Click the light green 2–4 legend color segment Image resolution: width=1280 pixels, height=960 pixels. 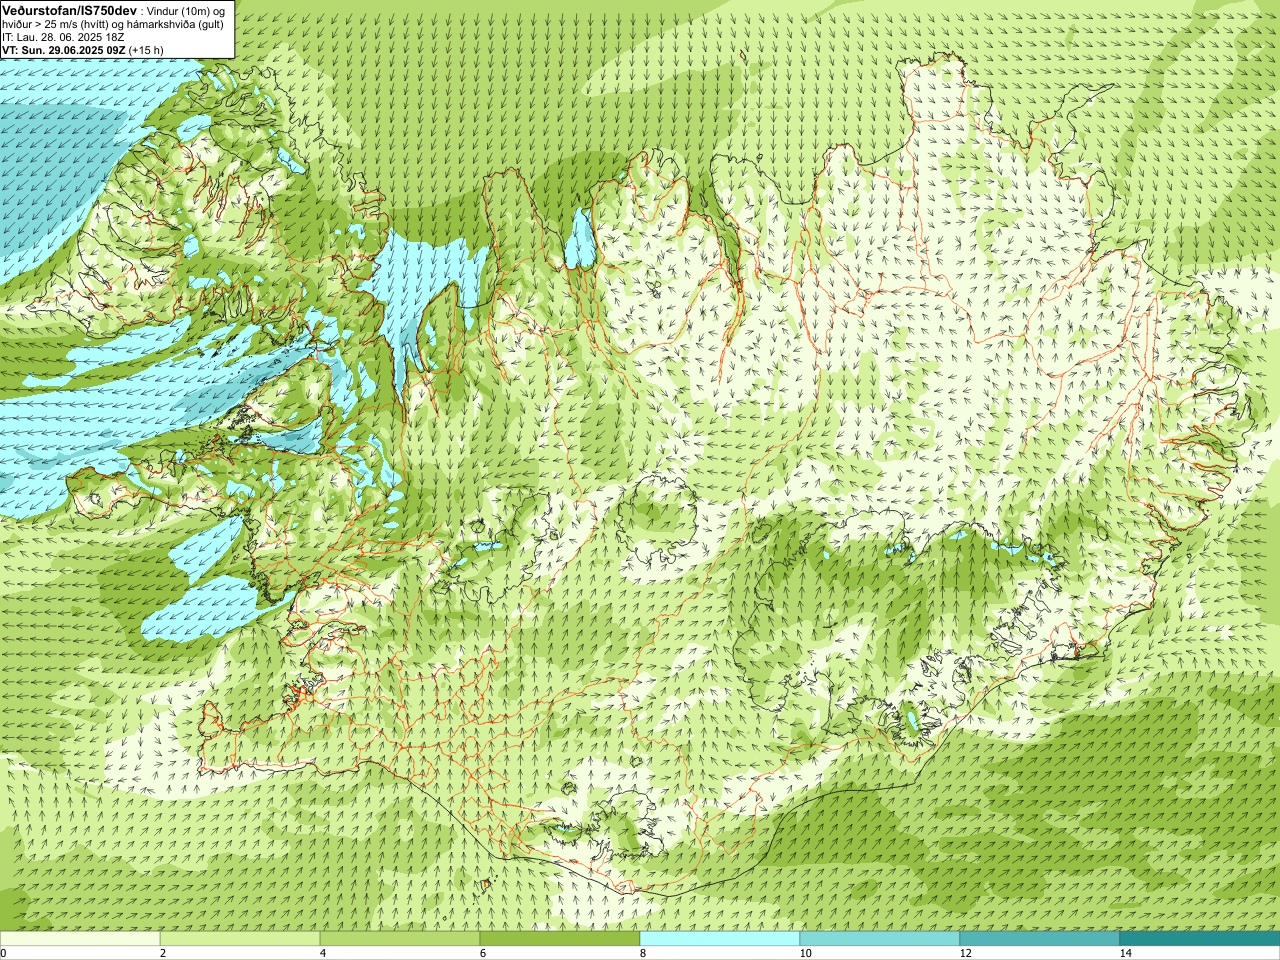240,939
